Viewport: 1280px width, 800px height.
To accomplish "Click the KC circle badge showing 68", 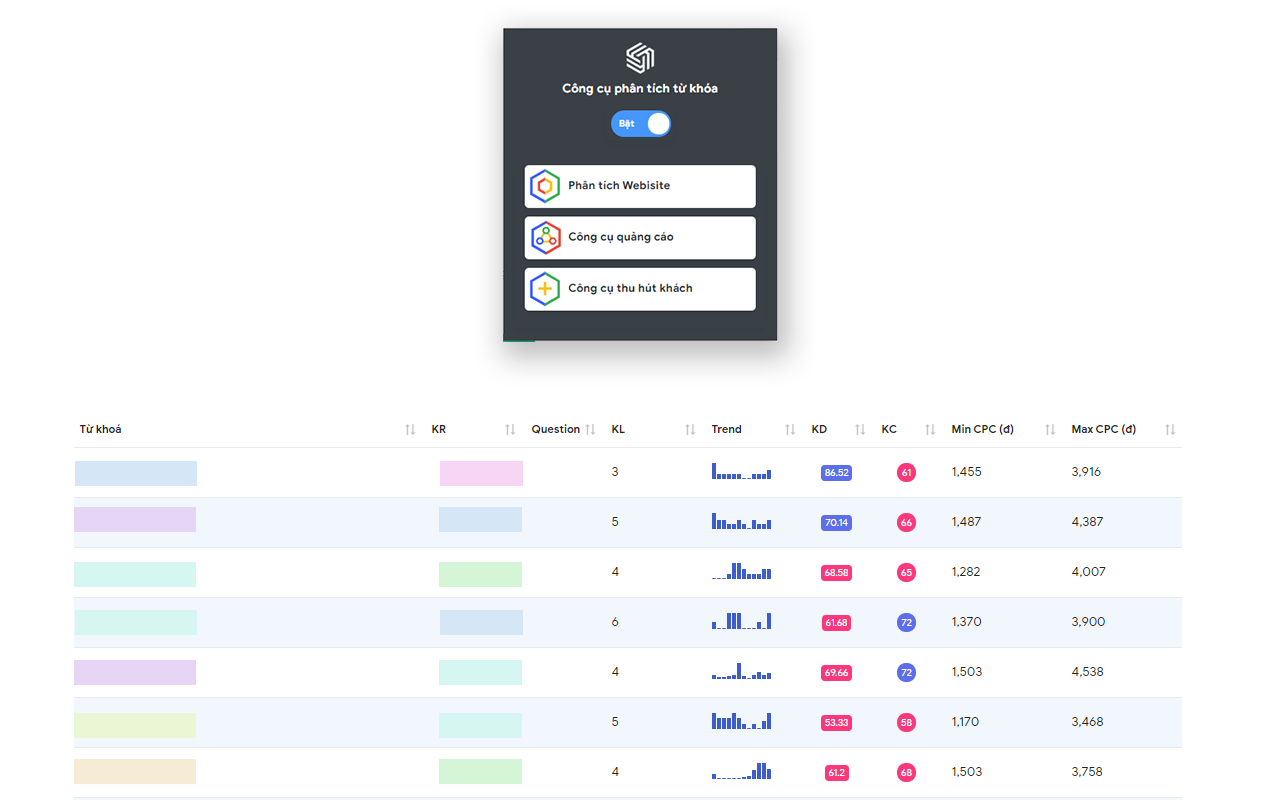I will [x=907, y=773].
